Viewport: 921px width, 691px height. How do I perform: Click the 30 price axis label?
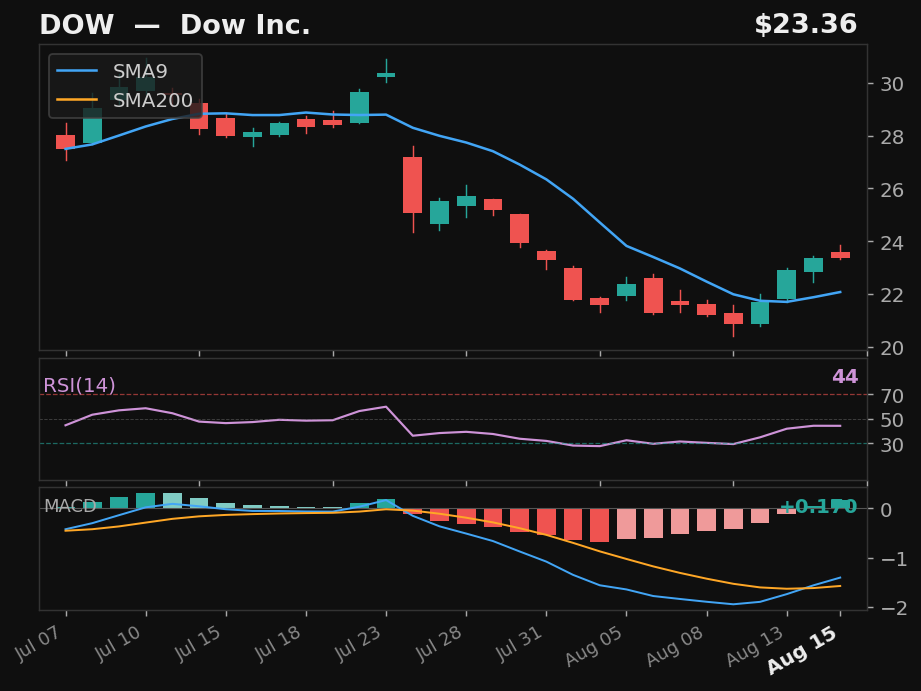click(x=892, y=85)
